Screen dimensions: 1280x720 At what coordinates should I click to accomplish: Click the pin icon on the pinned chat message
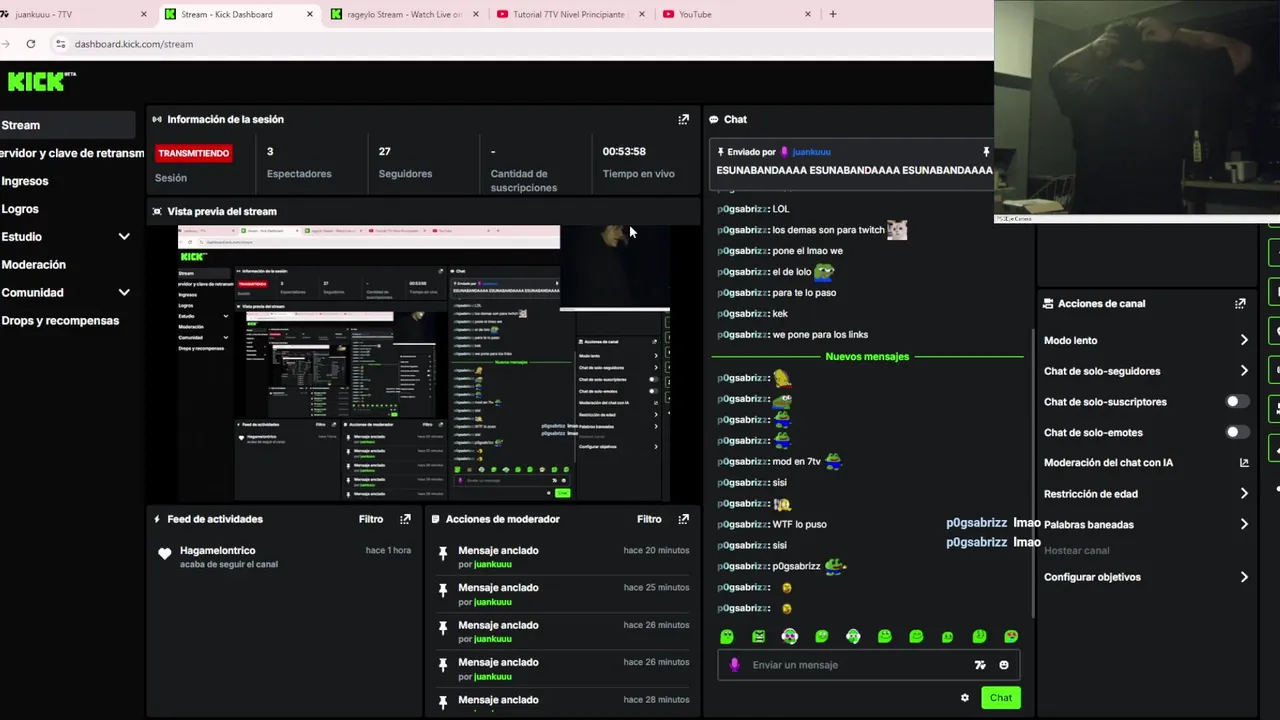(986, 152)
